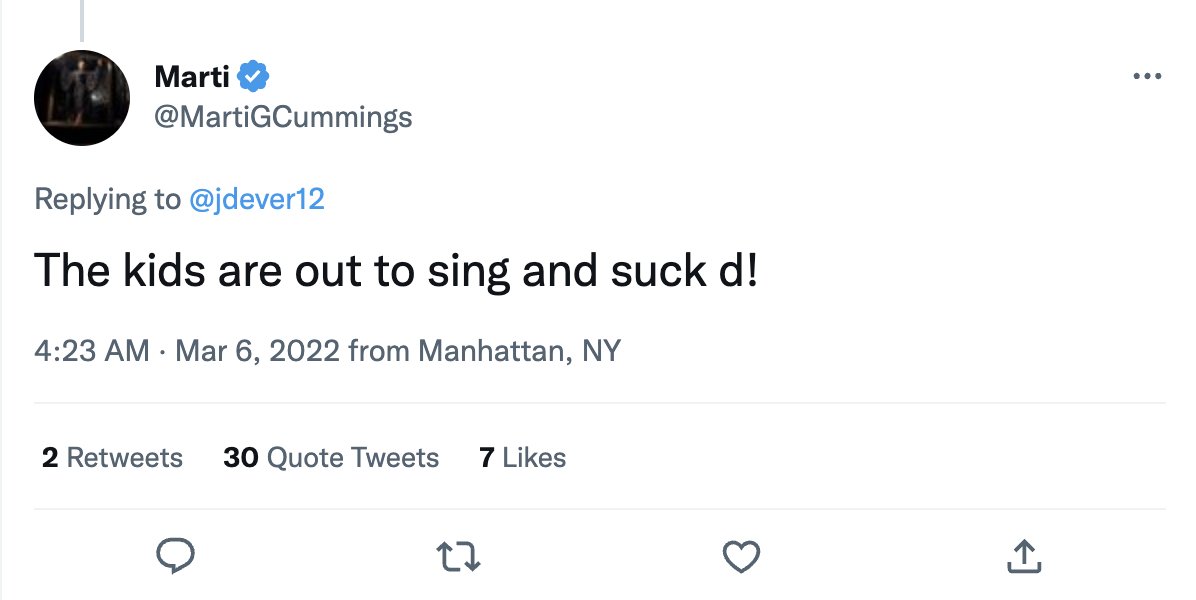Viewport: 1196px width, 600px height.
Task: Open Marti's round profile avatar
Action: (x=82, y=98)
